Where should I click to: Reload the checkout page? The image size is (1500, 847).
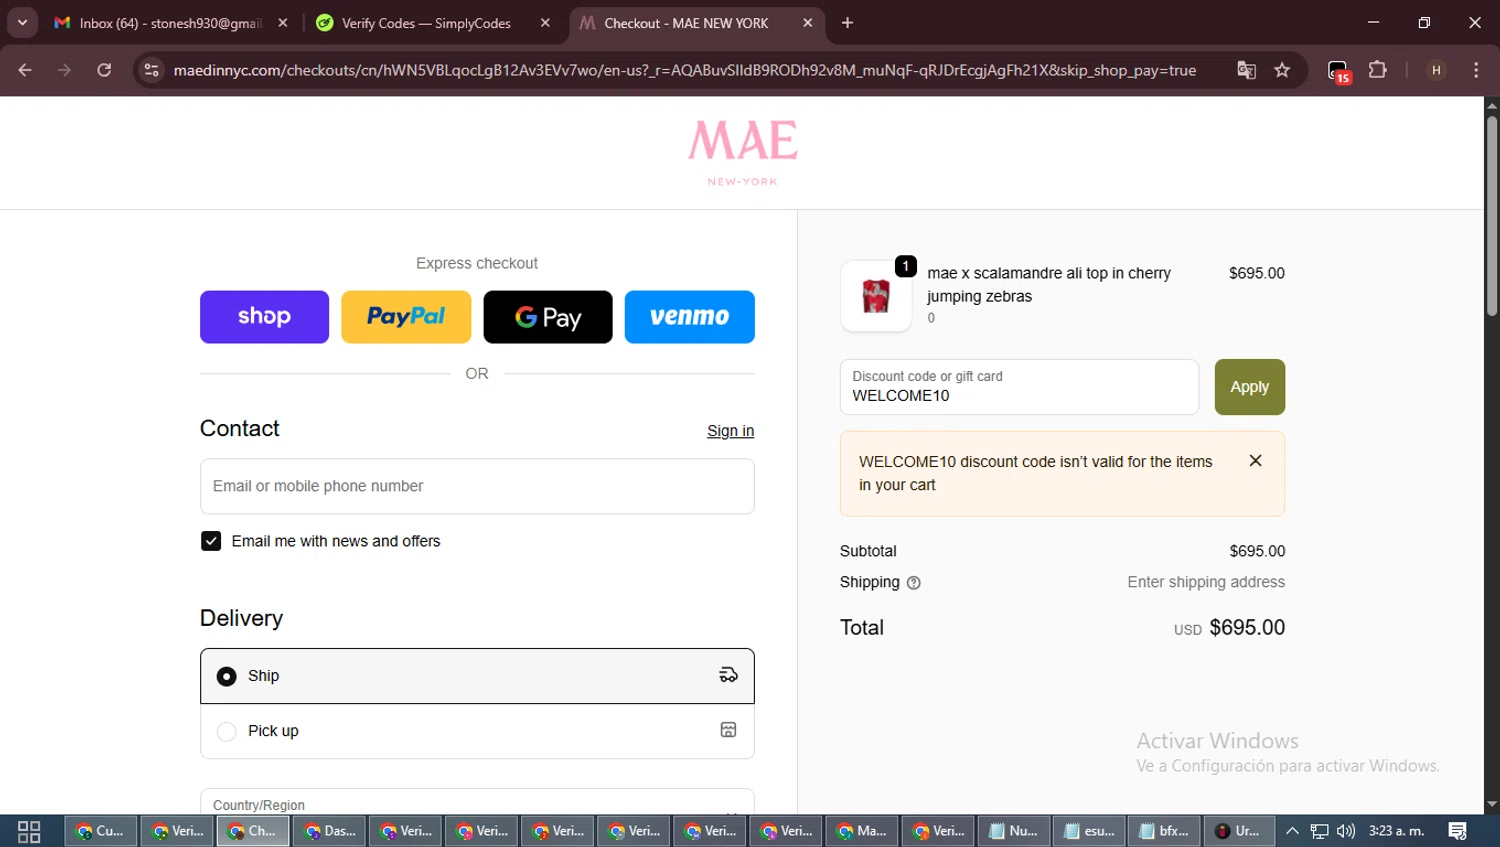point(104,70)
